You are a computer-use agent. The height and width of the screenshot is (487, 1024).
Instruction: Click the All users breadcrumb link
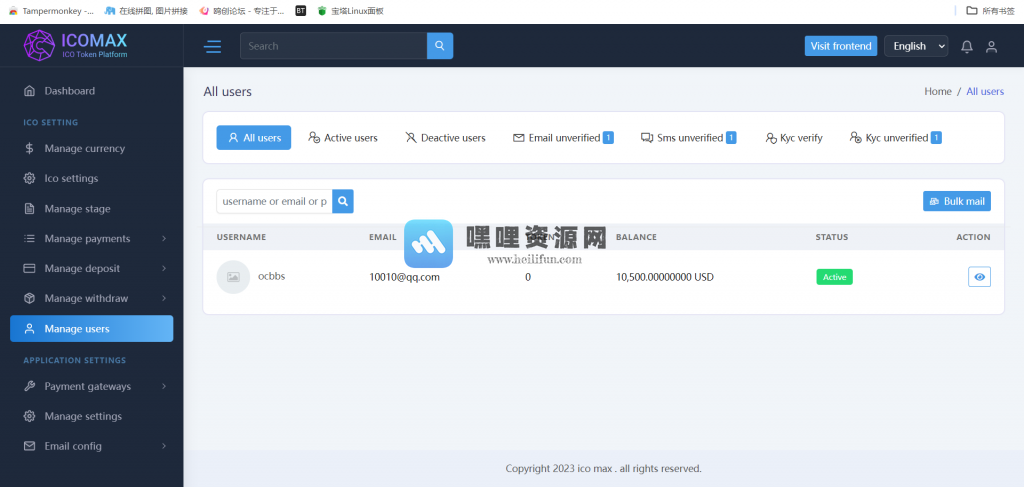coord(985,91)
